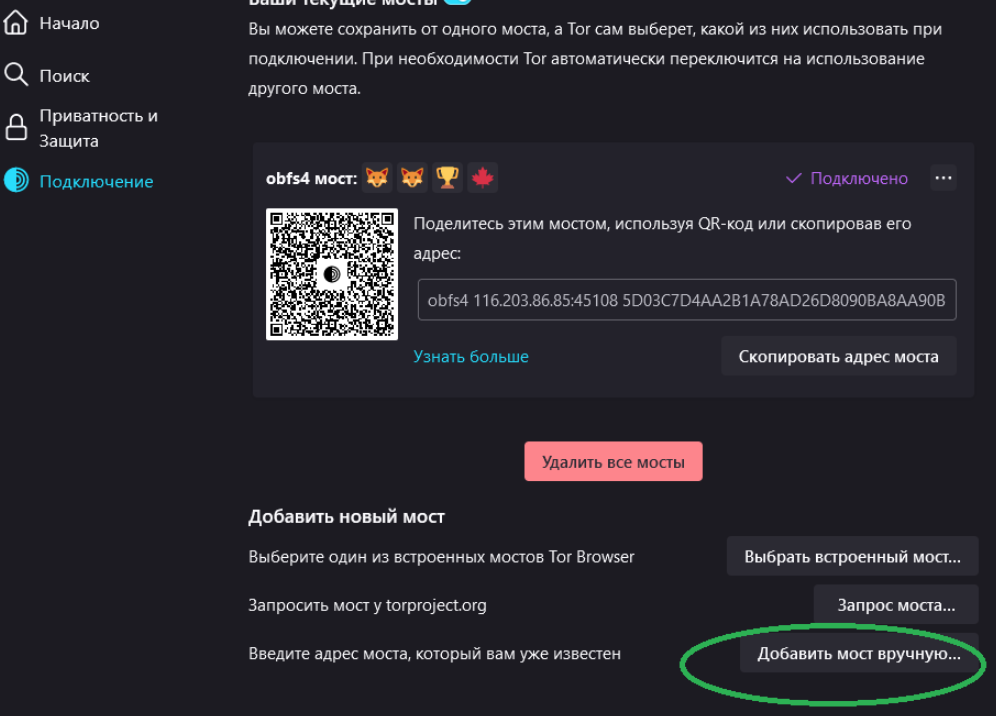Image resolution: width=996 pixels, height=716 pixels.
Task: Click the maple leaf emoji in bridge header
Action: 483,178
